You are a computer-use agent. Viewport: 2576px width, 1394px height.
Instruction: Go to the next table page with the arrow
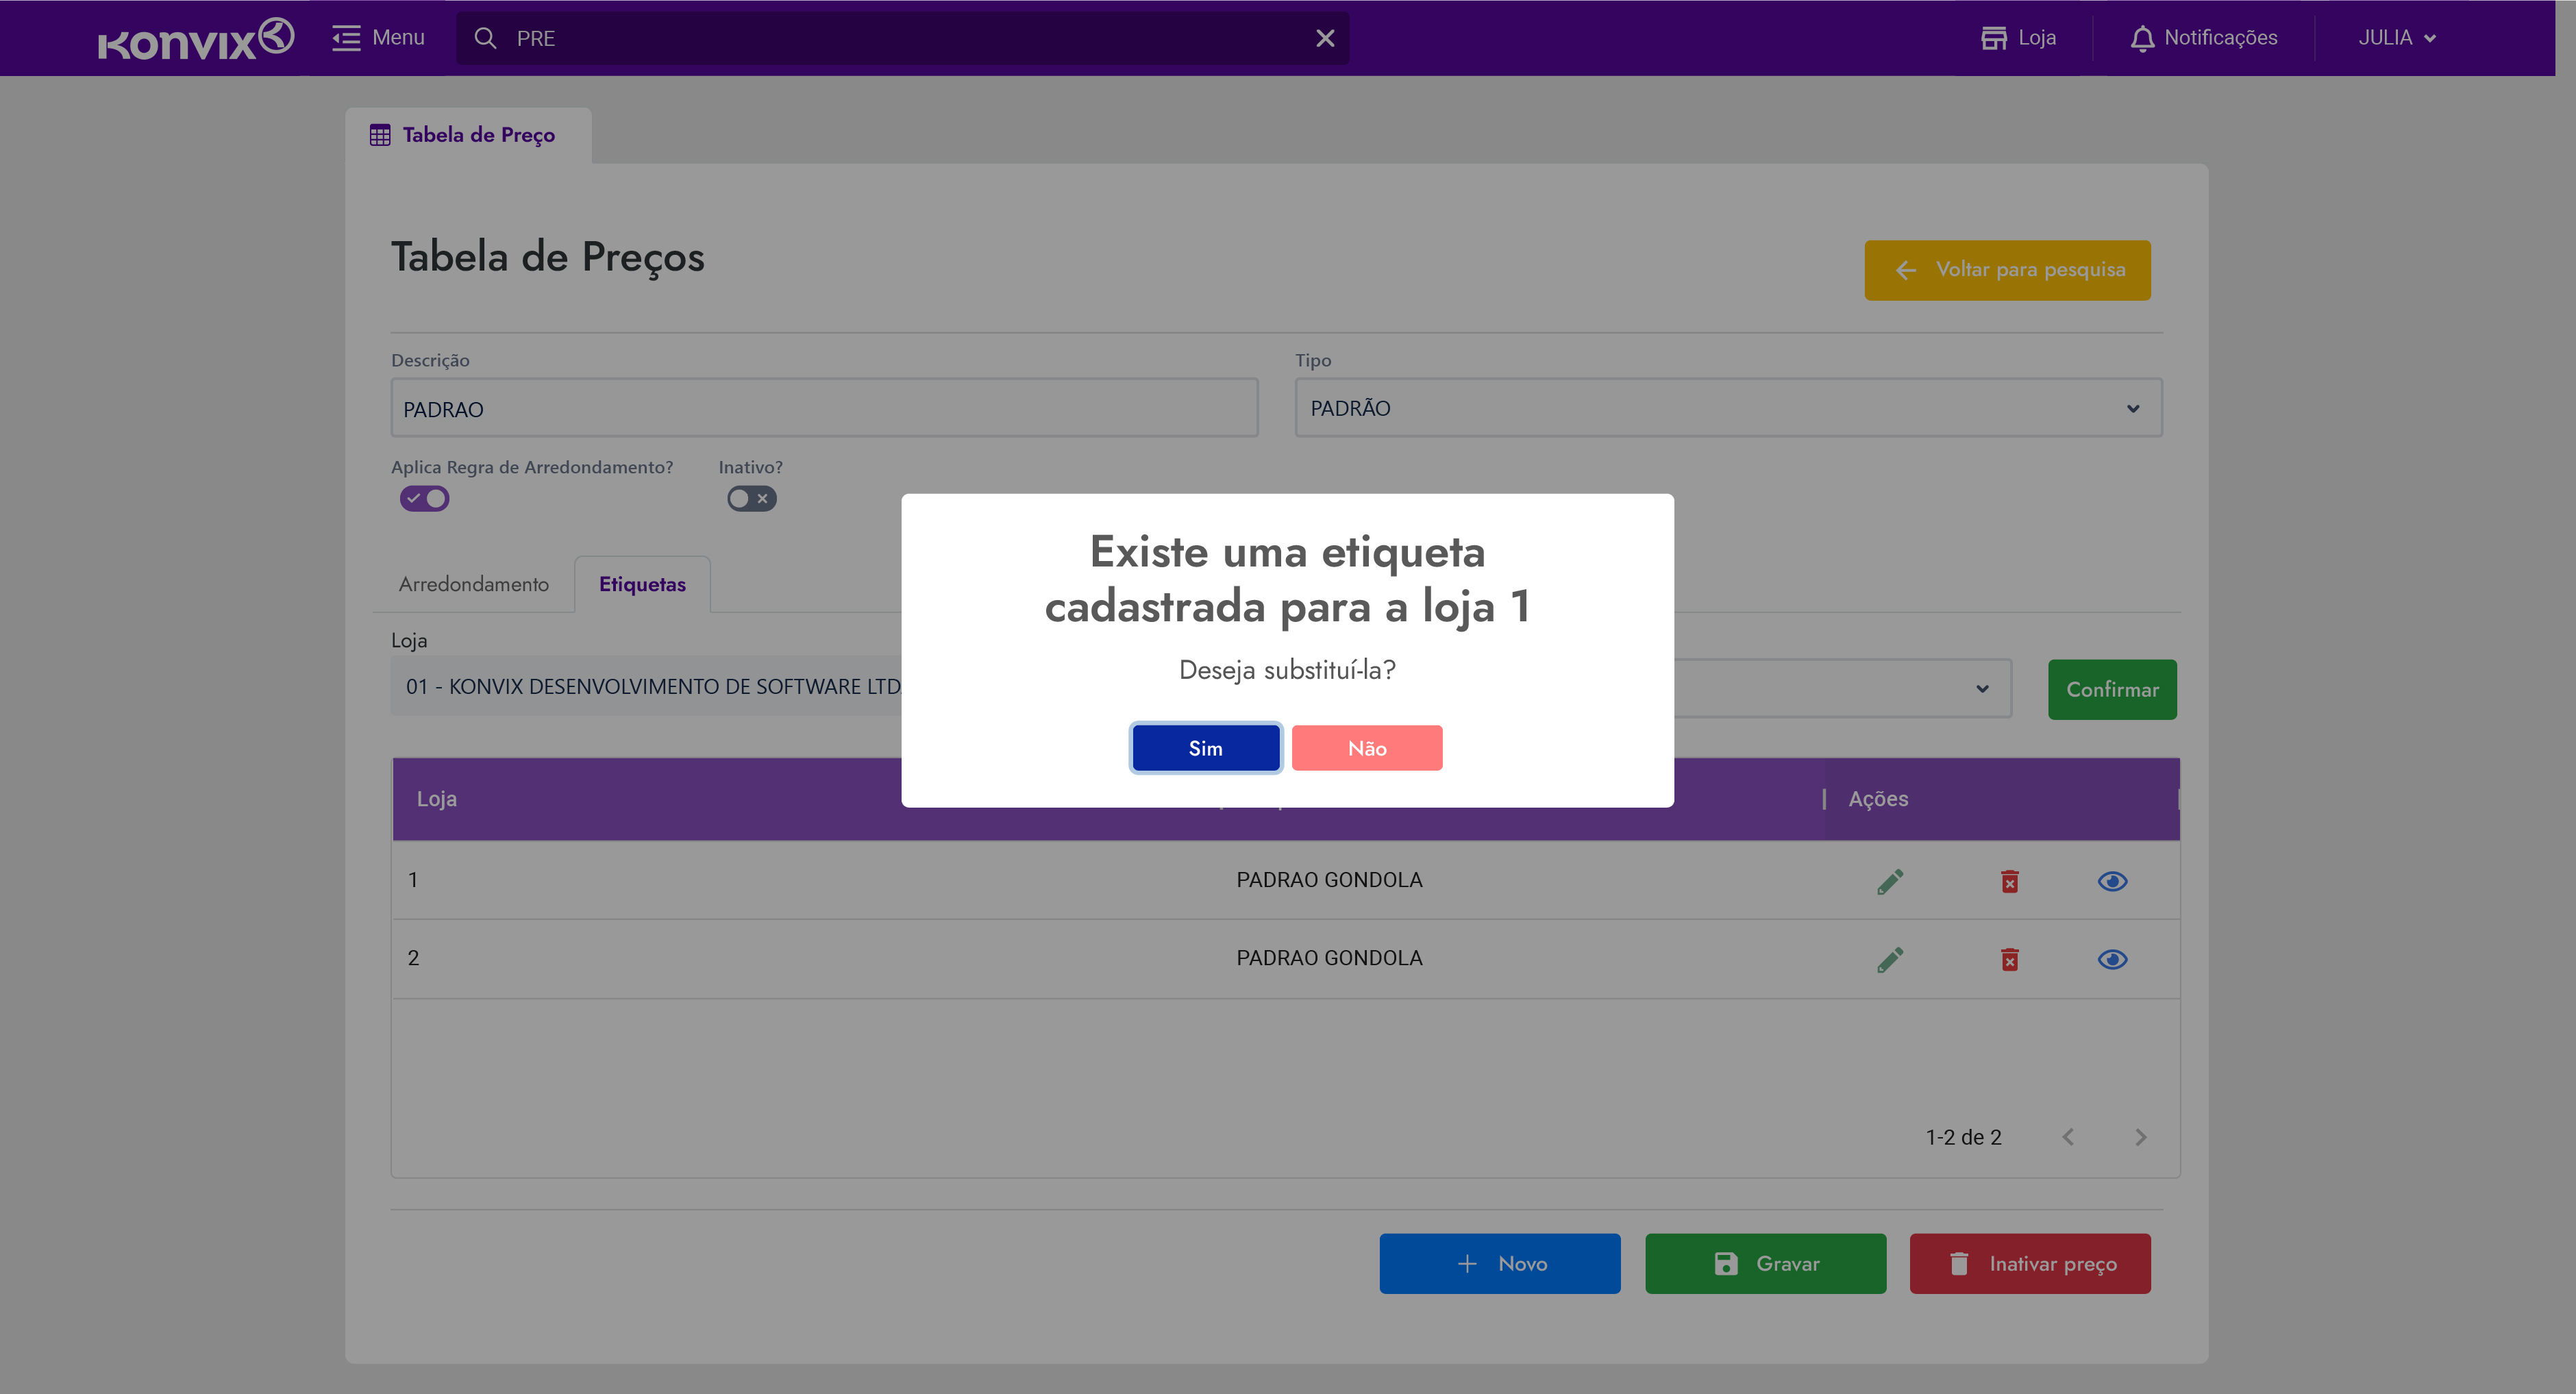click(2140, 1137)
